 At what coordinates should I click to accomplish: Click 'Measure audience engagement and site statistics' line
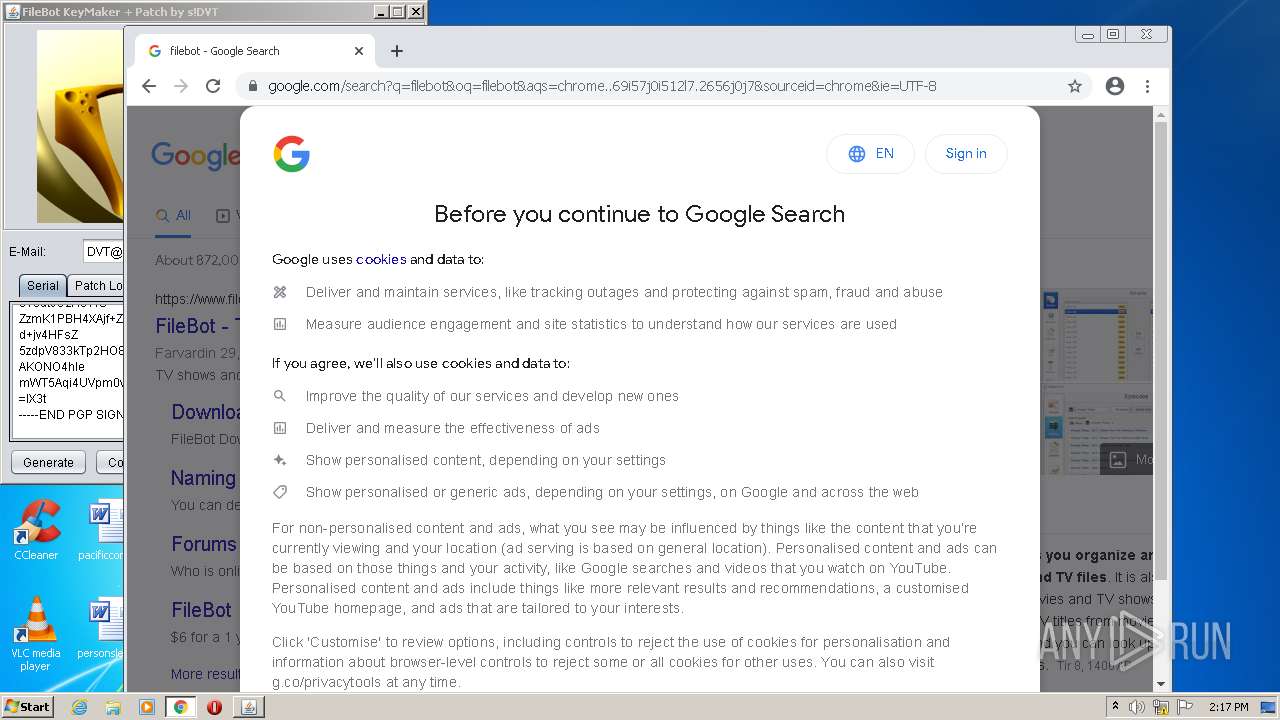[601, 324]
